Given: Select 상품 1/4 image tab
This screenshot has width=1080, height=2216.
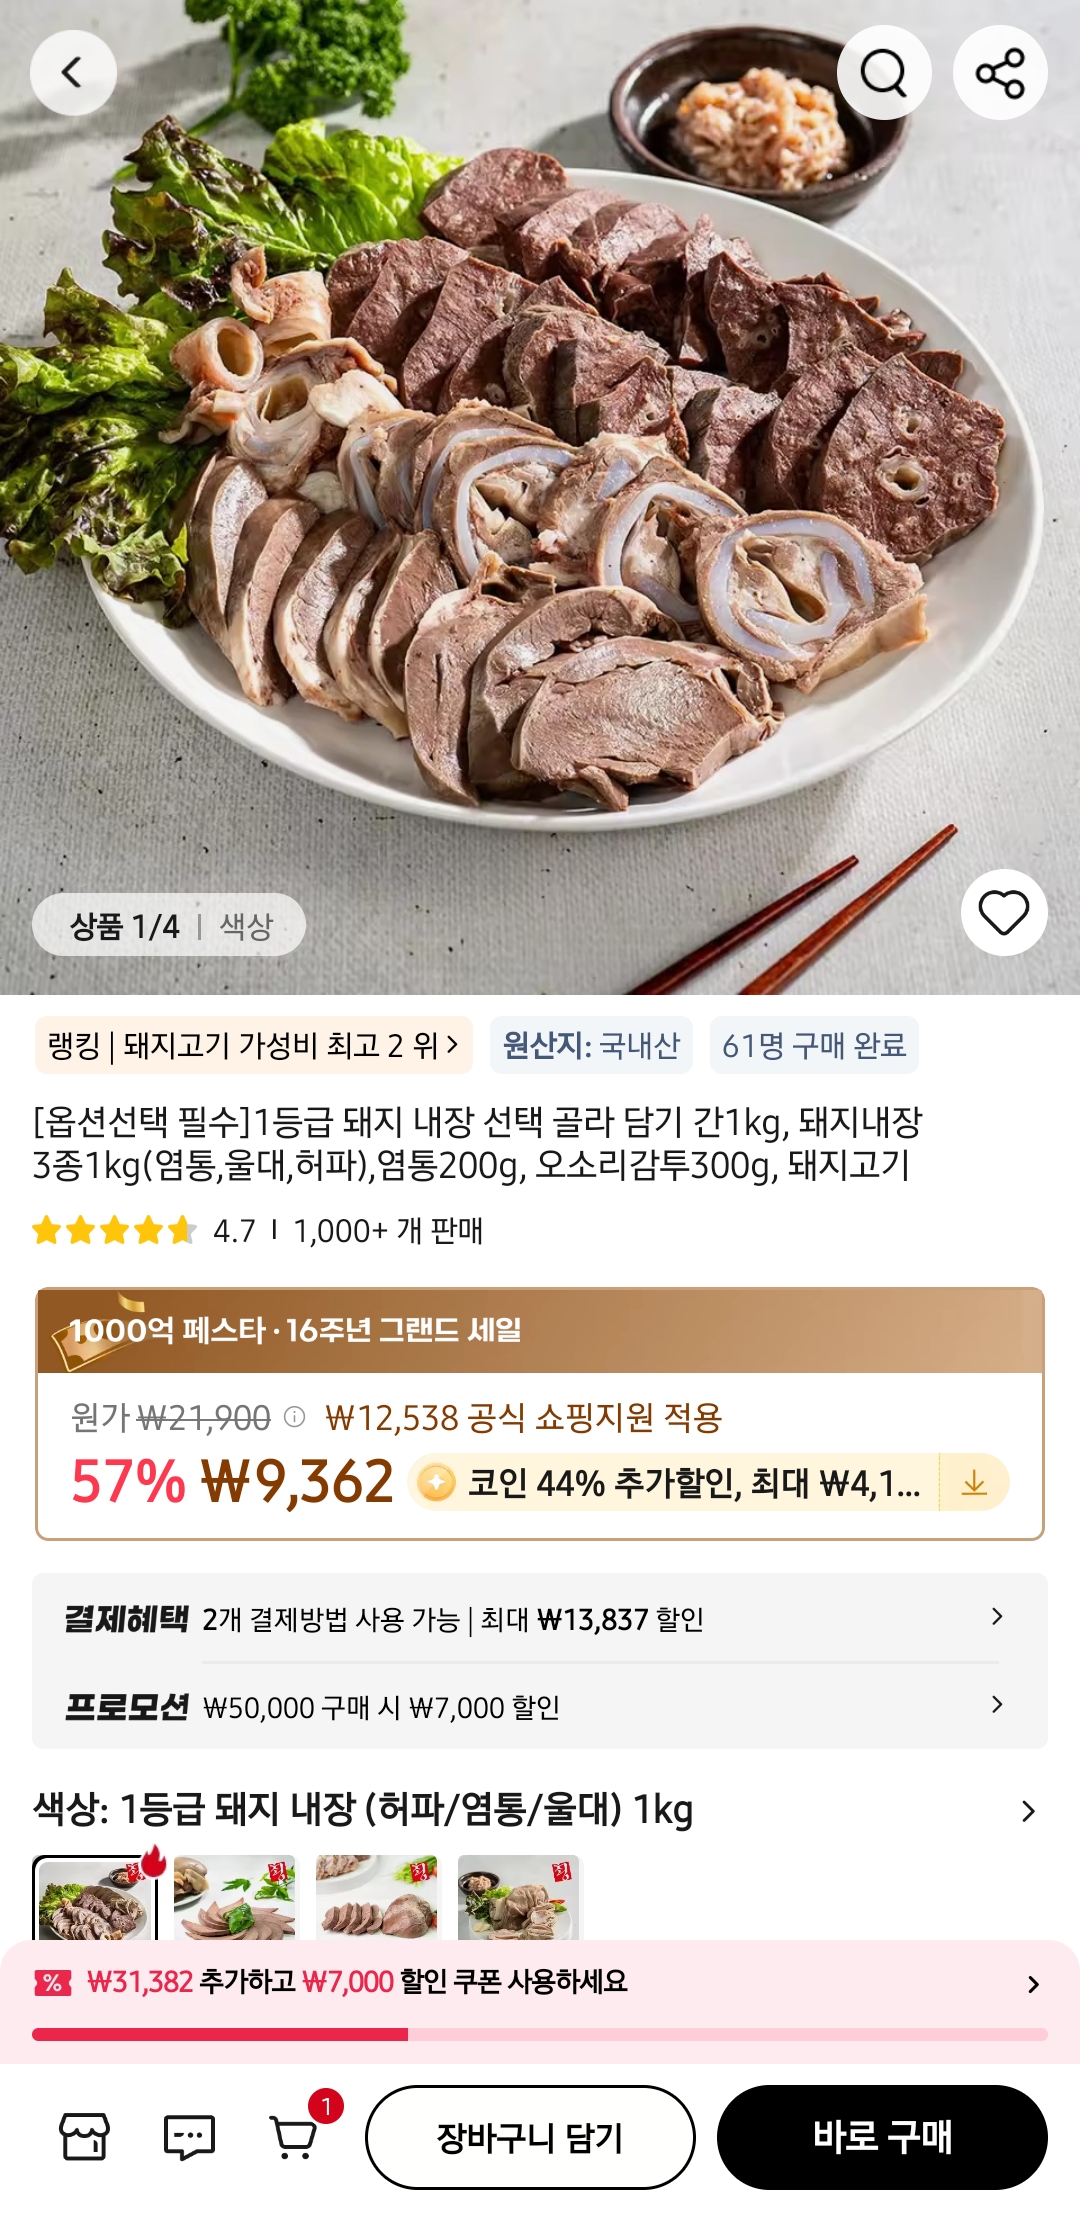Looking at the screenshot, I should pyautogui.click(x=124, y=926).
